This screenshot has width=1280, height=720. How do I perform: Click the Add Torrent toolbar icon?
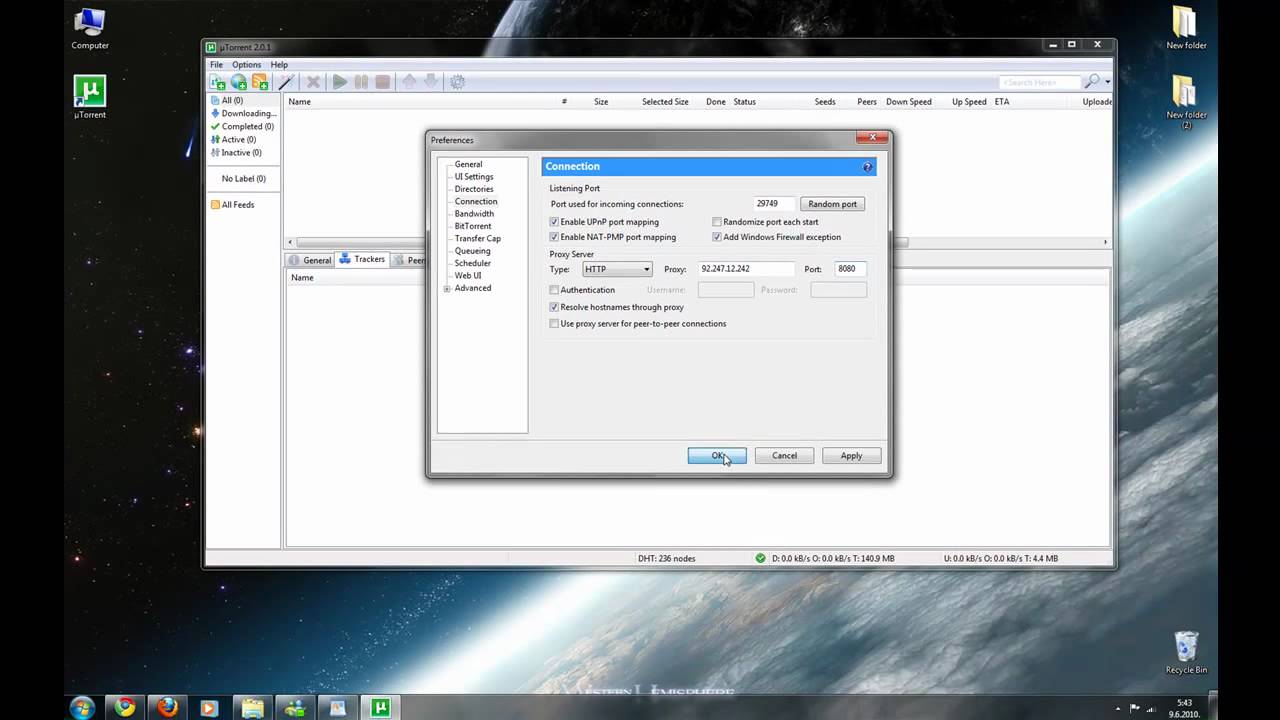pos(217,82)
